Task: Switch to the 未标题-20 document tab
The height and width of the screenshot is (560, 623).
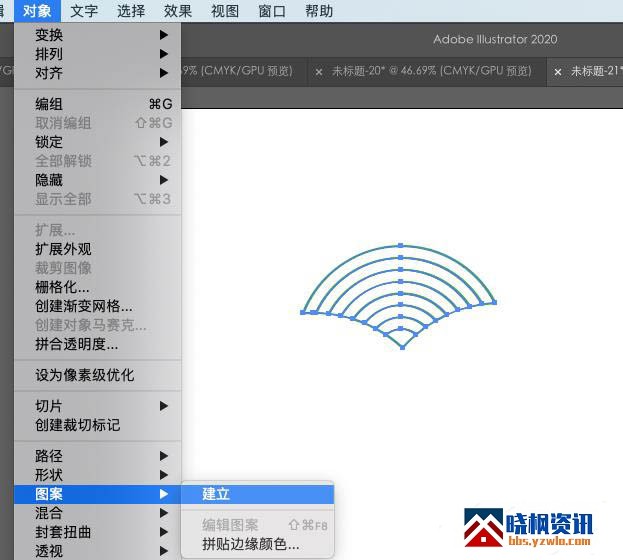Action: pos(430,72)
